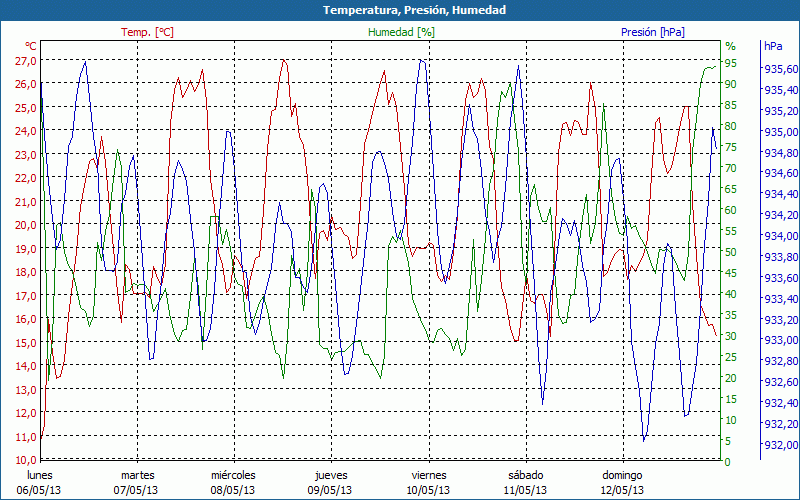The width and height of the screenshot is (800, 500).
Task: Select the red 'Temp. [°C]' legend label
Action: coord(147,32)
